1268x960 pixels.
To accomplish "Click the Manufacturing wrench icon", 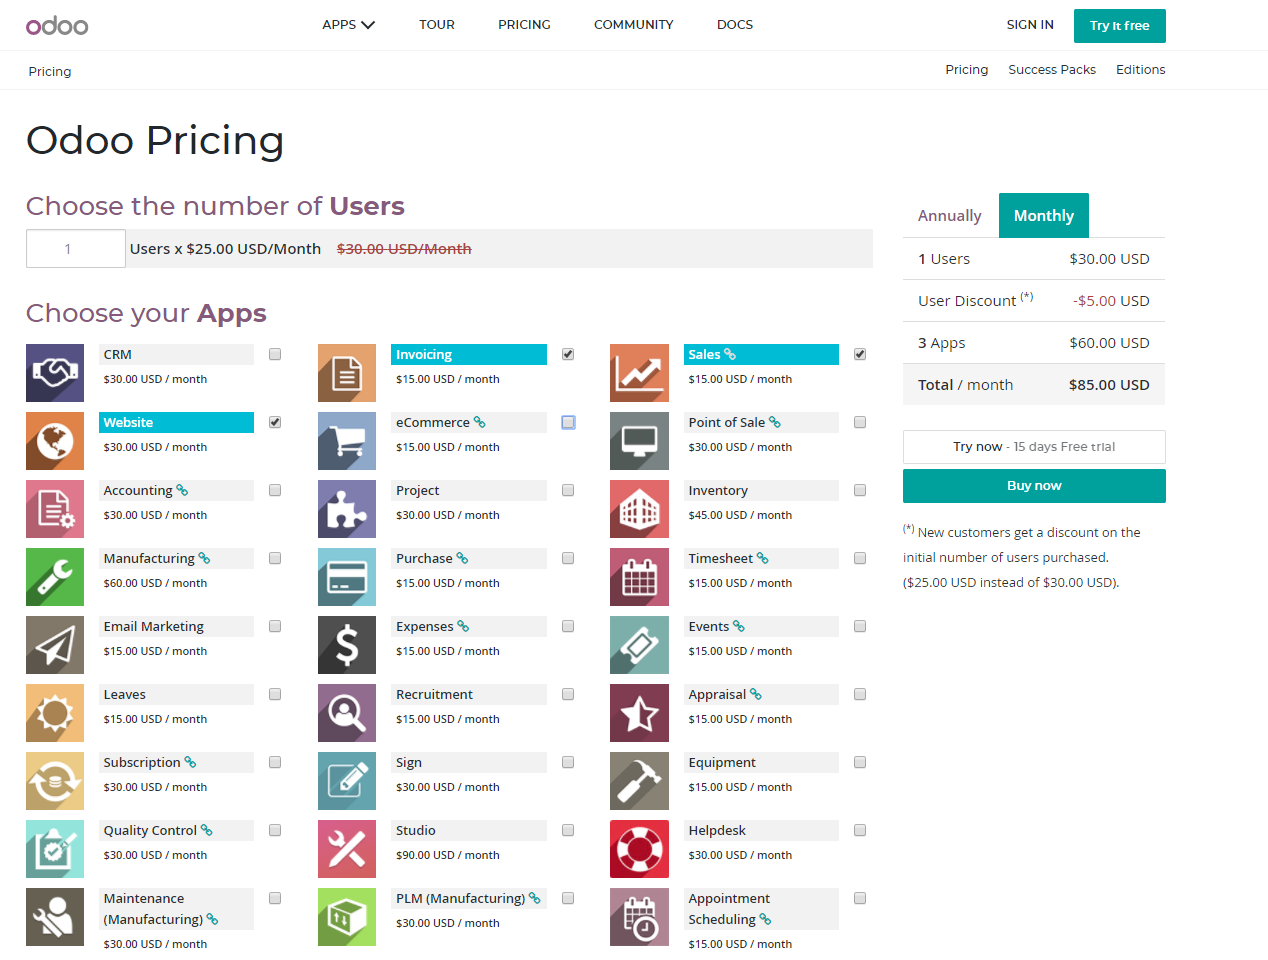I will point(55,577).
